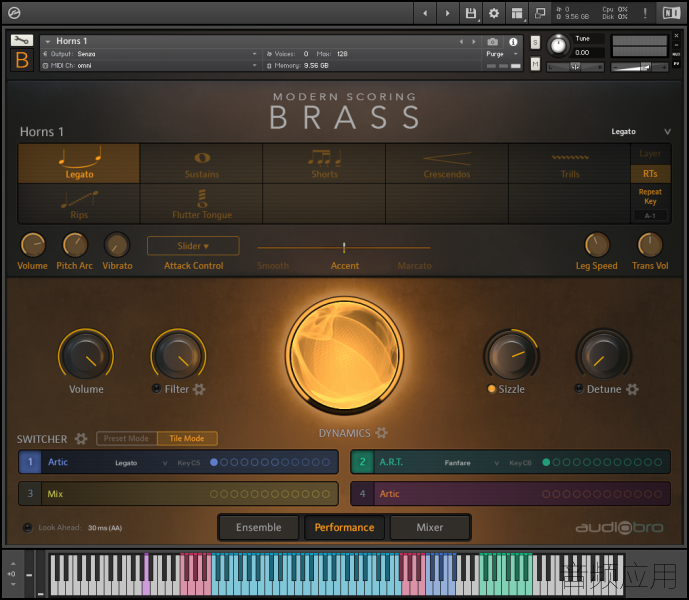Open MIDI Ch omni dropdown
The width and height of the screenshot is (689, 600).
tap(149, 65)
